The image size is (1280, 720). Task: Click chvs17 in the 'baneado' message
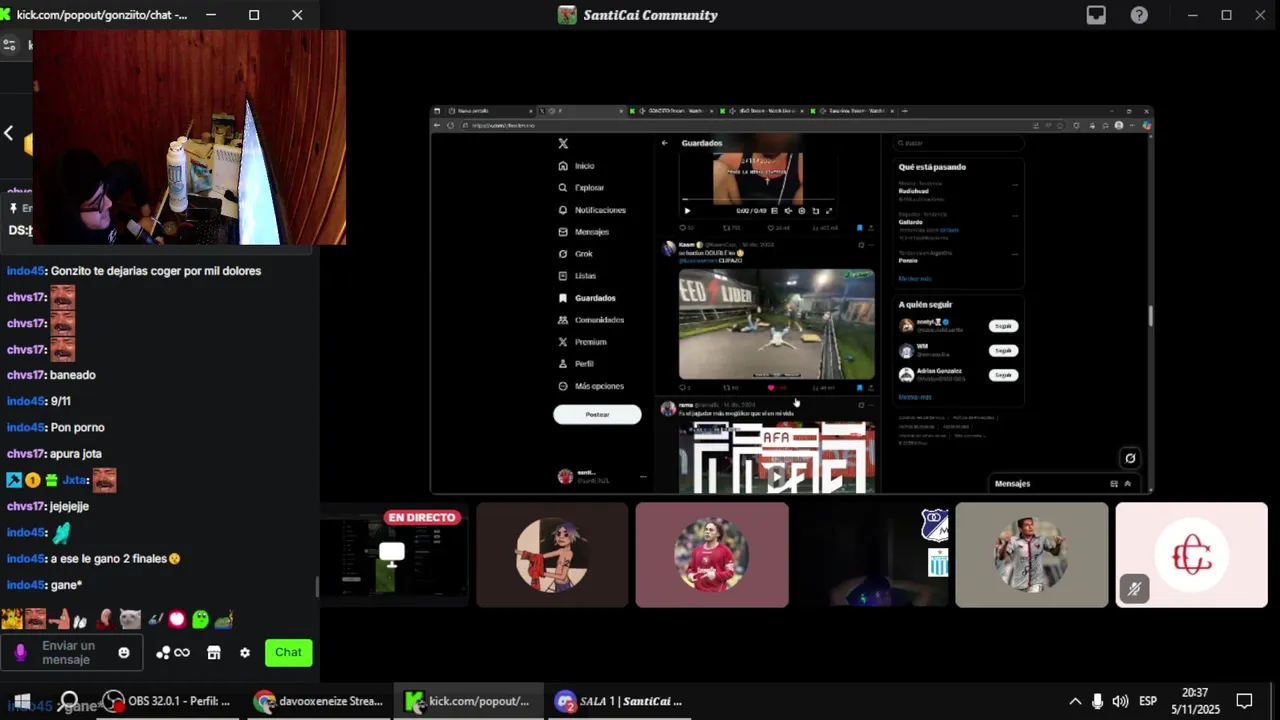[26, 375]
